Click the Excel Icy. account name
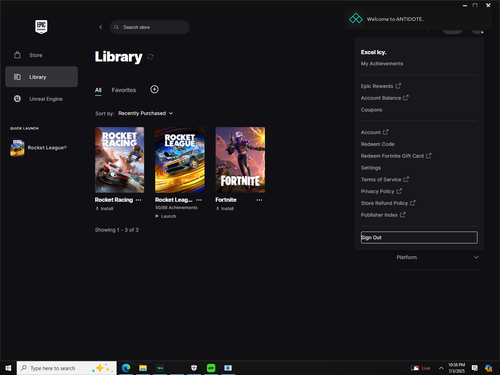The height and width of the screenshot is (375, 500). [x=373, y=52]
